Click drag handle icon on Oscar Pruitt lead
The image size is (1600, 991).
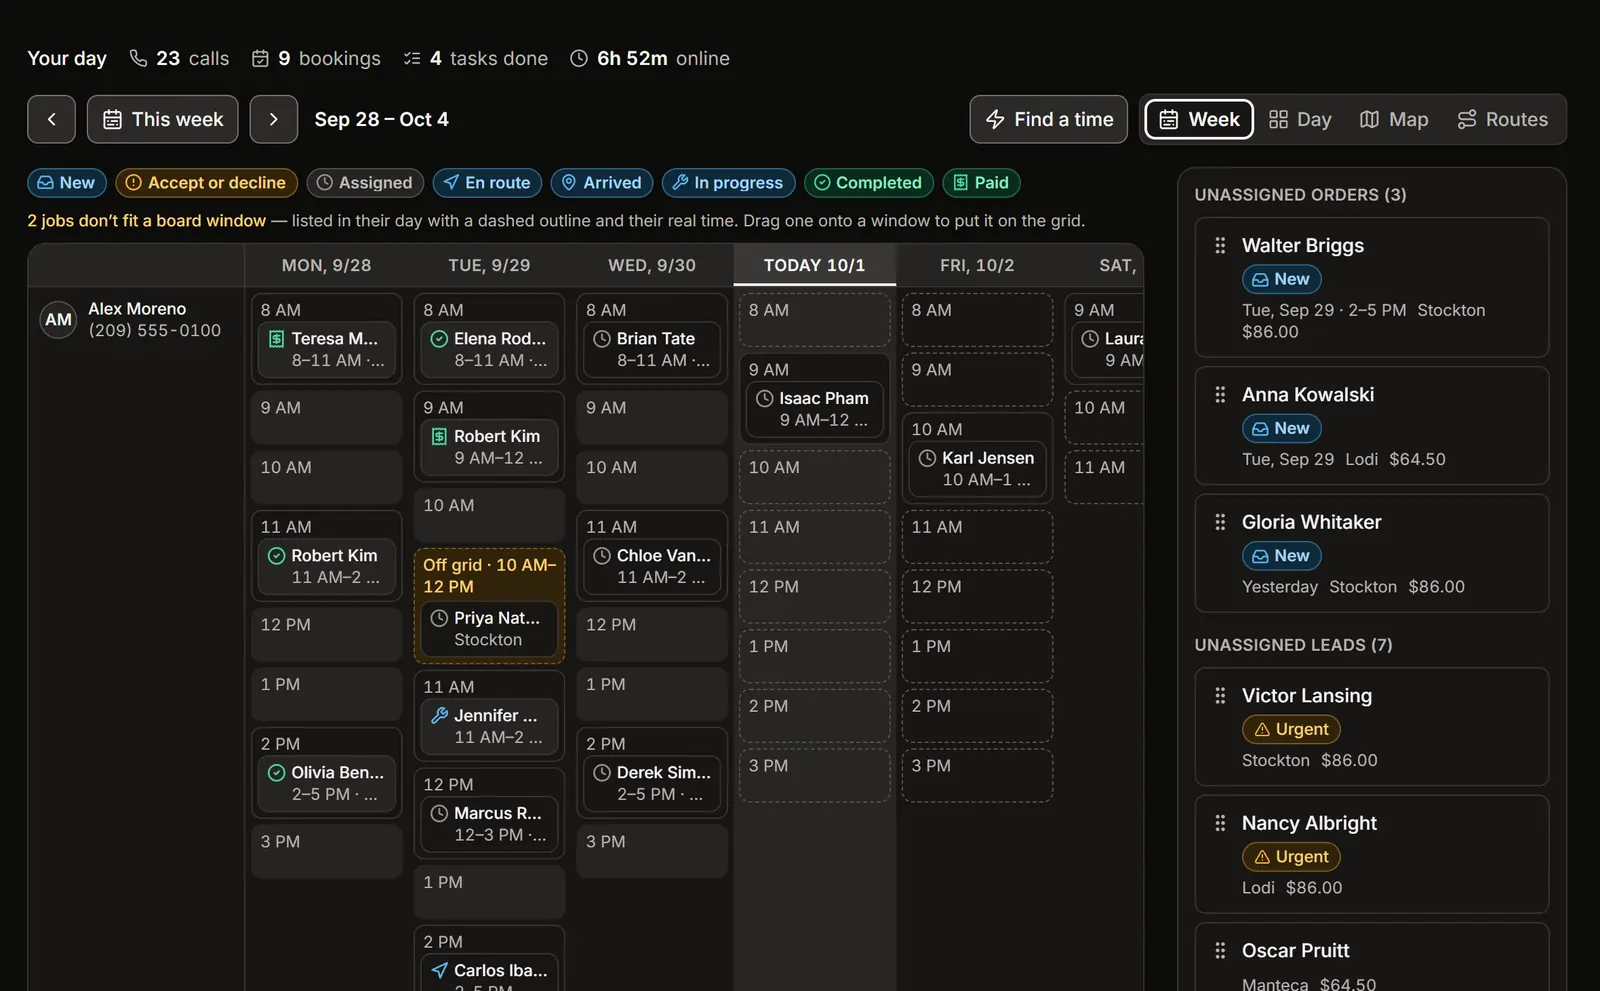coord(1220,951)
